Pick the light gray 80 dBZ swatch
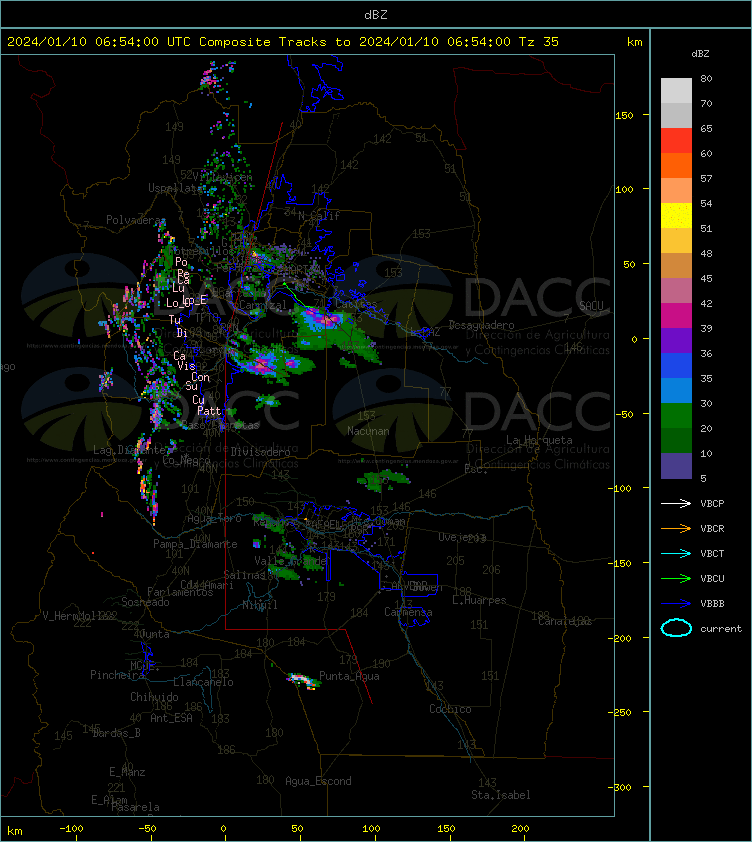752x842 pixels. [676, 90]
